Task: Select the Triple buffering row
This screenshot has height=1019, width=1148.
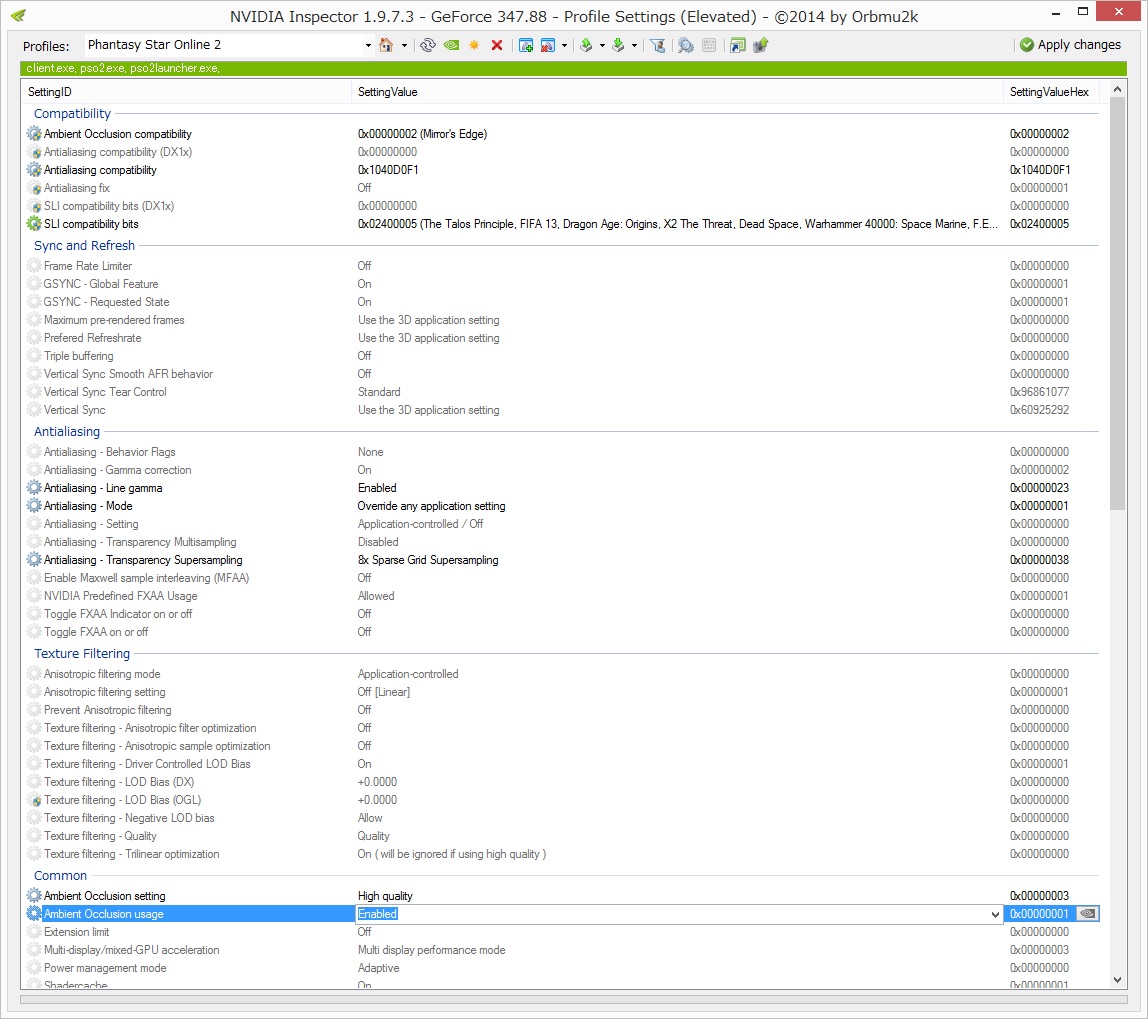Action: tap(562, 356)
